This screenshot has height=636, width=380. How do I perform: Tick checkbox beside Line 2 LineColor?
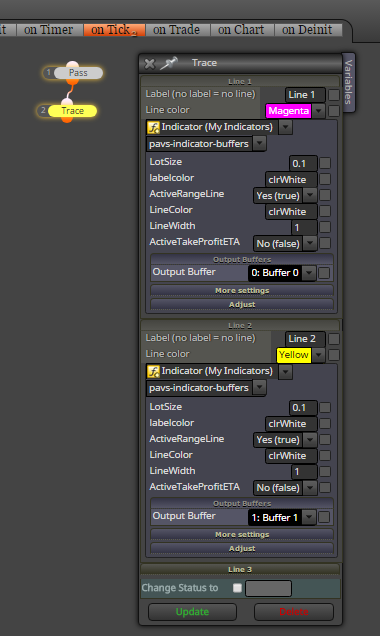coord(325,456)
